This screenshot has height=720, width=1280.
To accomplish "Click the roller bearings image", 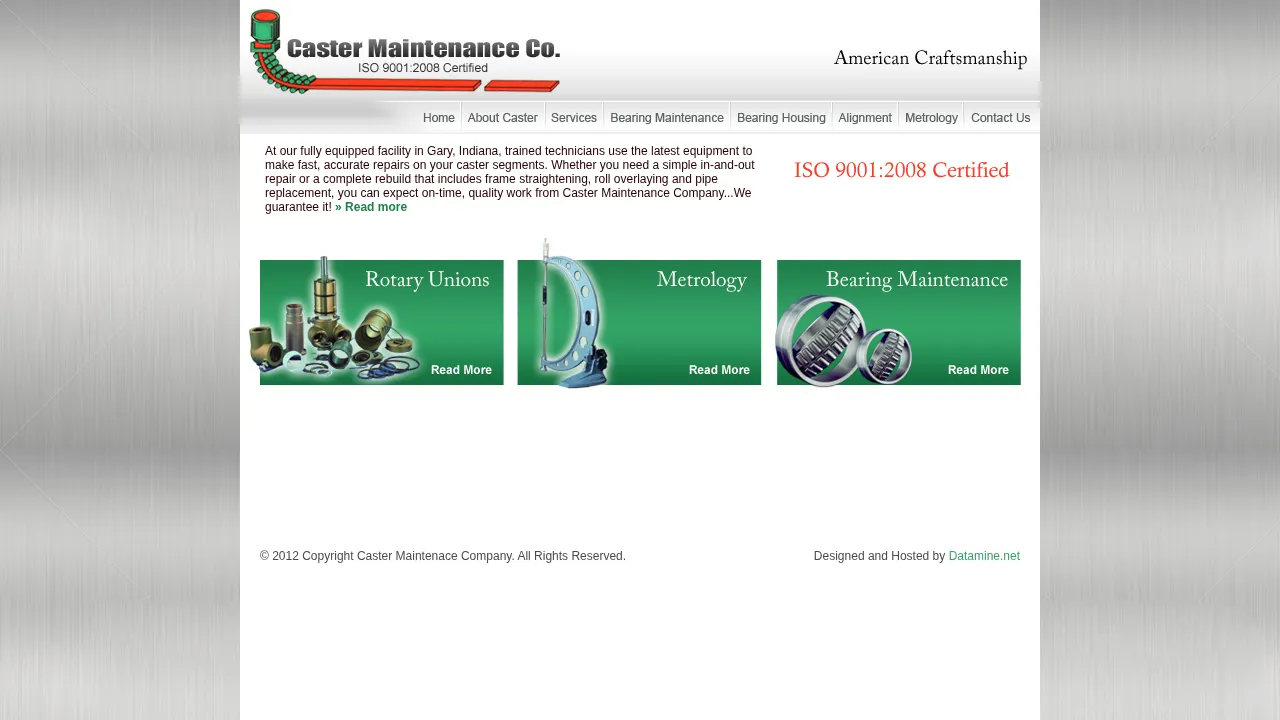I will (x=840, y=340).
